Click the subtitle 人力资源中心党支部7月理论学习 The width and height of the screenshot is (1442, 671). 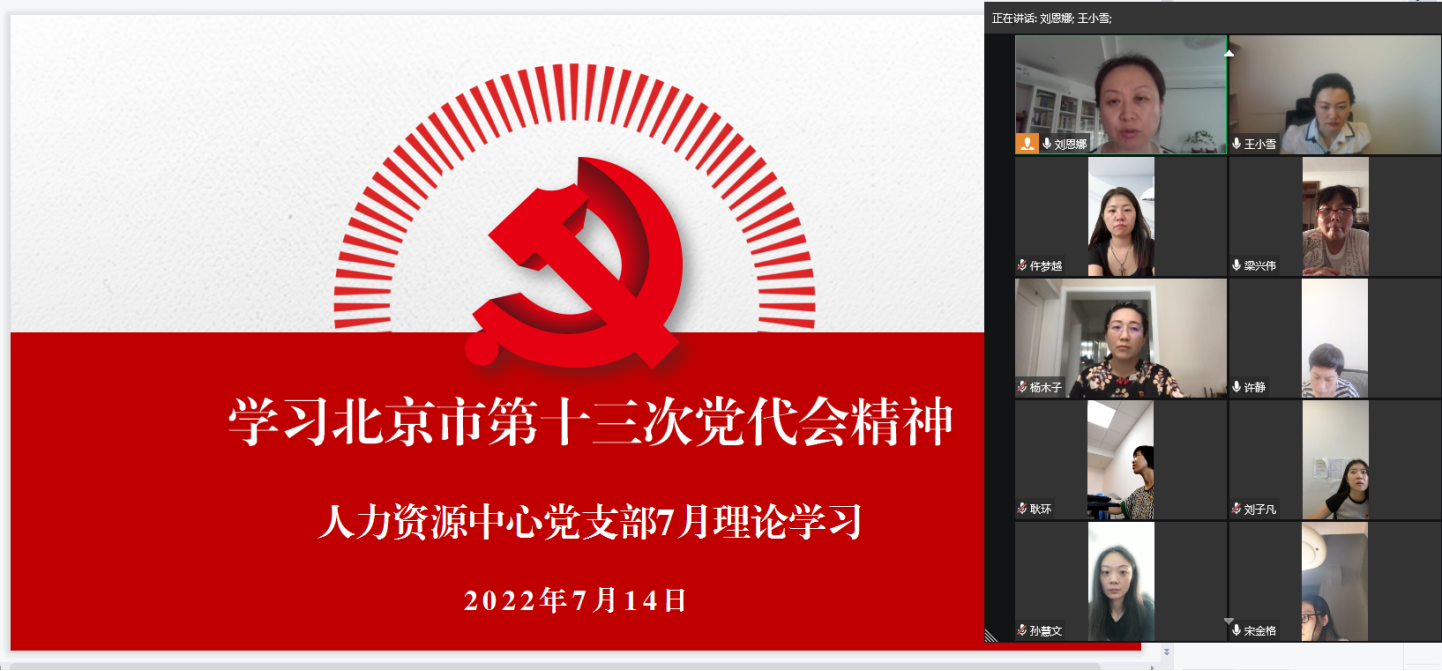click(x=590, y=522)
